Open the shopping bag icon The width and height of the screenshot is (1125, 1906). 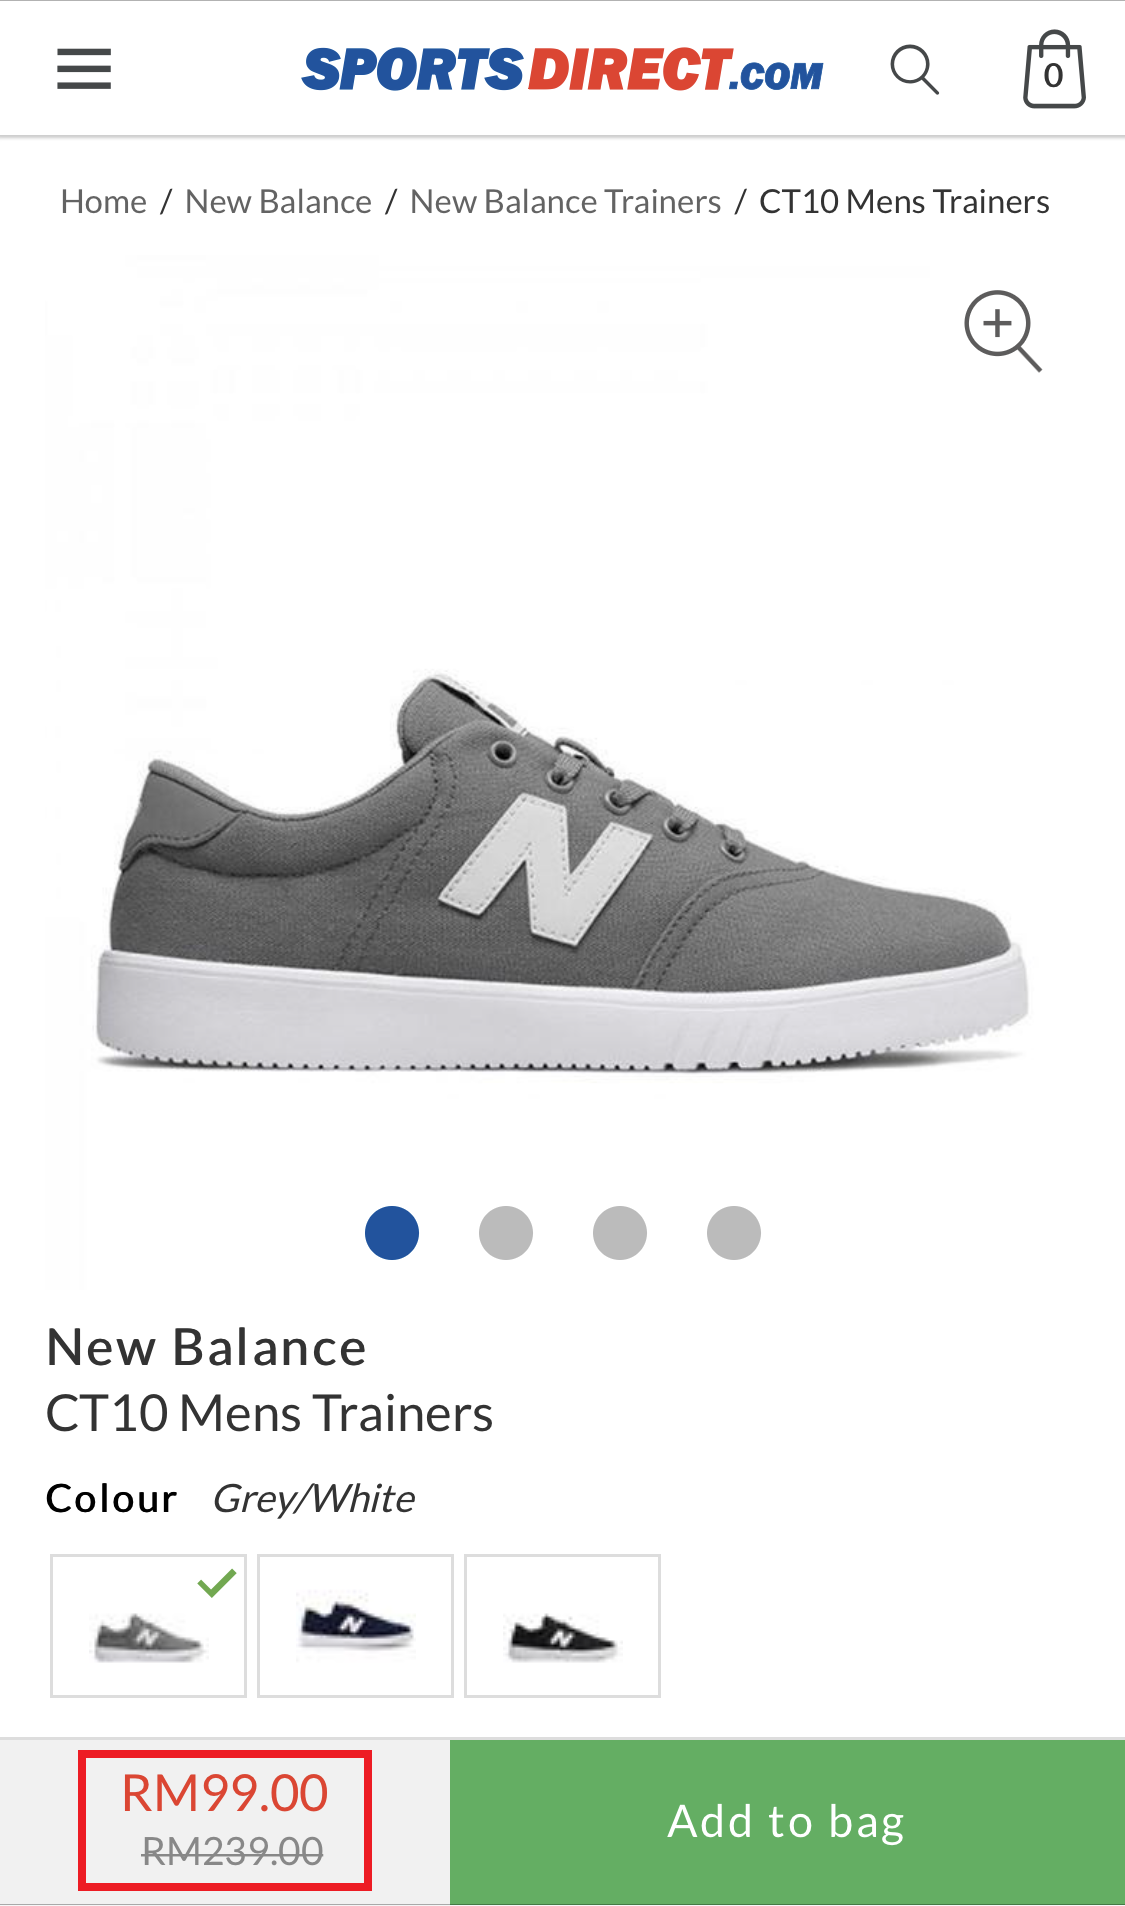click(1054, 69)
